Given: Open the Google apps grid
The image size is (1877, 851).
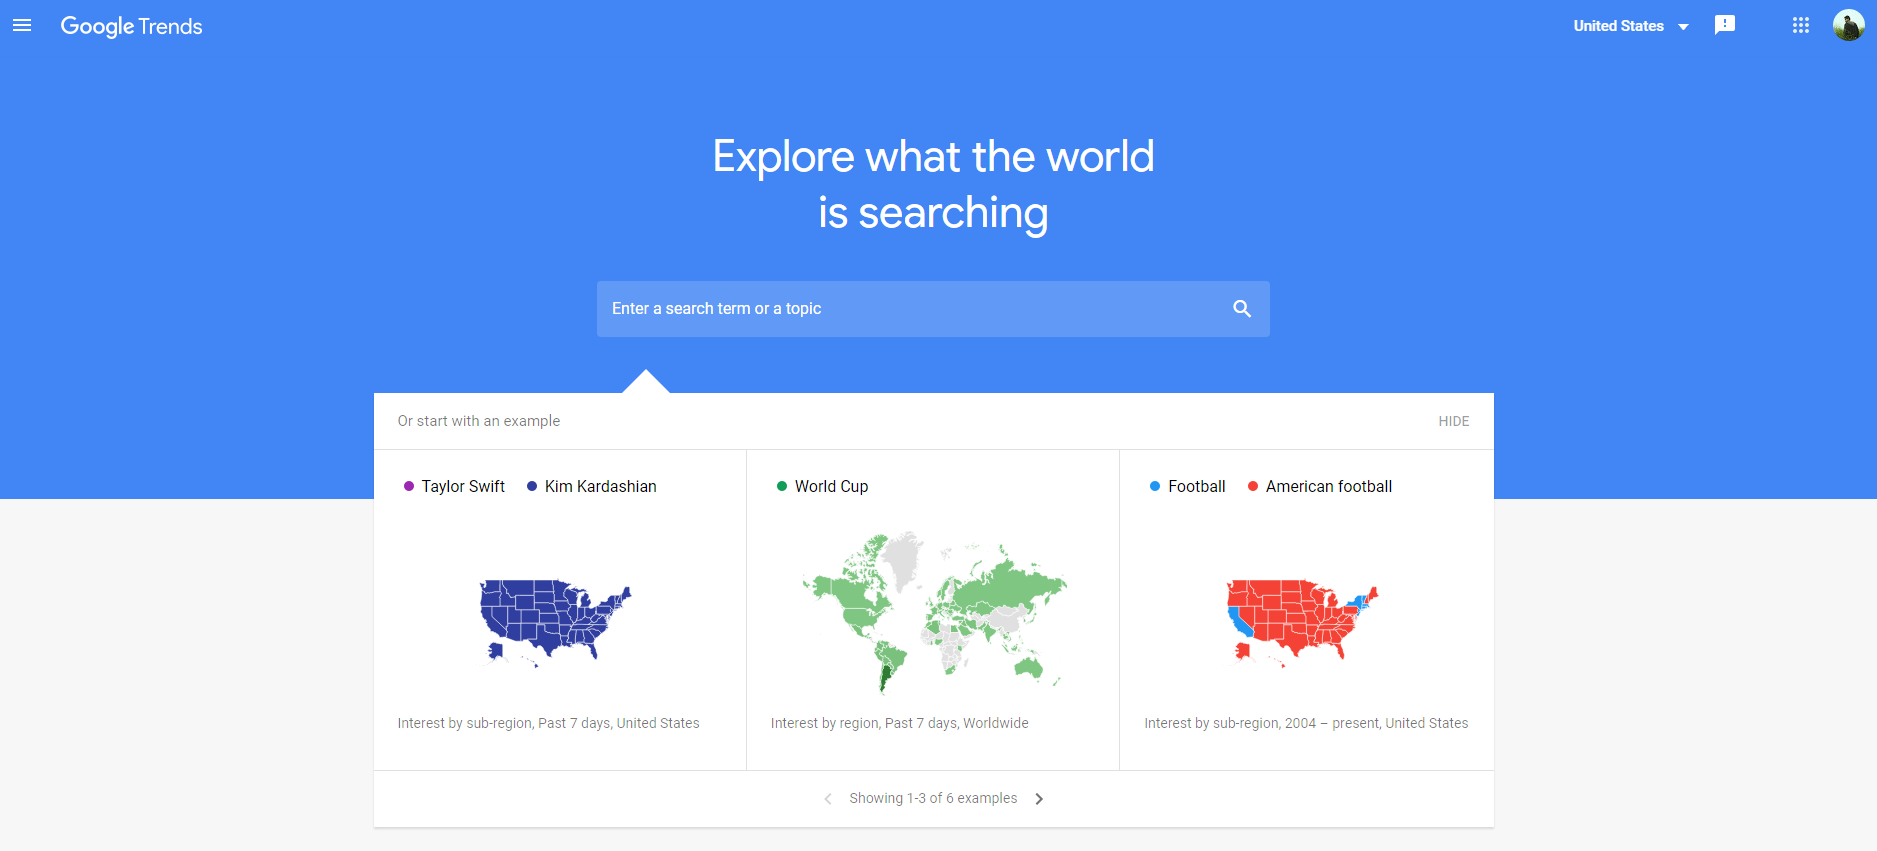Looking at the screenshot, I should (x=1800, y=26).
